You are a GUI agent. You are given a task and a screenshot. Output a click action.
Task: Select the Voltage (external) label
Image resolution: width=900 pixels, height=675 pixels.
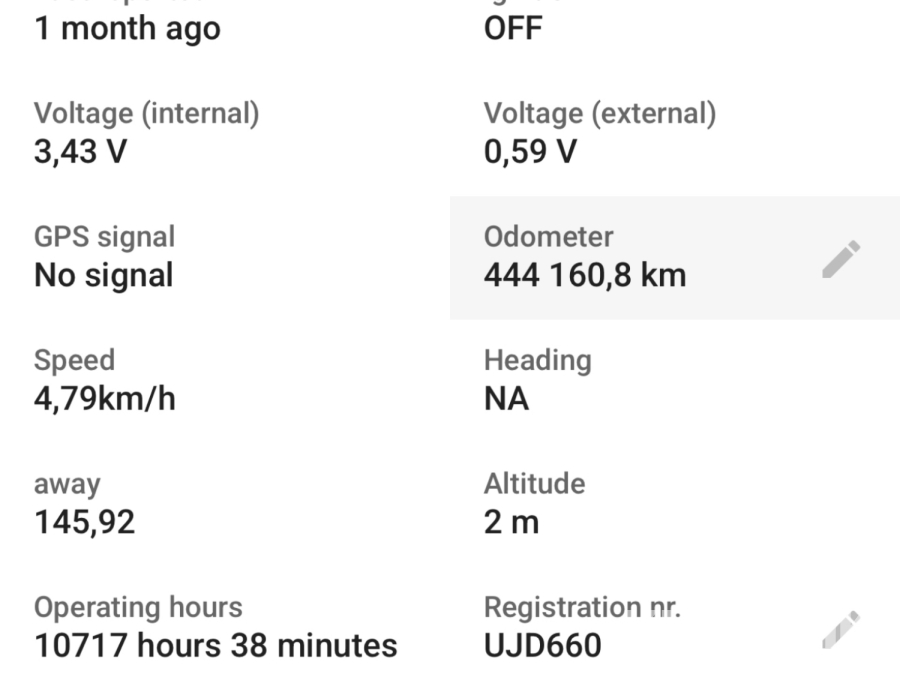(x=600, y=114)
